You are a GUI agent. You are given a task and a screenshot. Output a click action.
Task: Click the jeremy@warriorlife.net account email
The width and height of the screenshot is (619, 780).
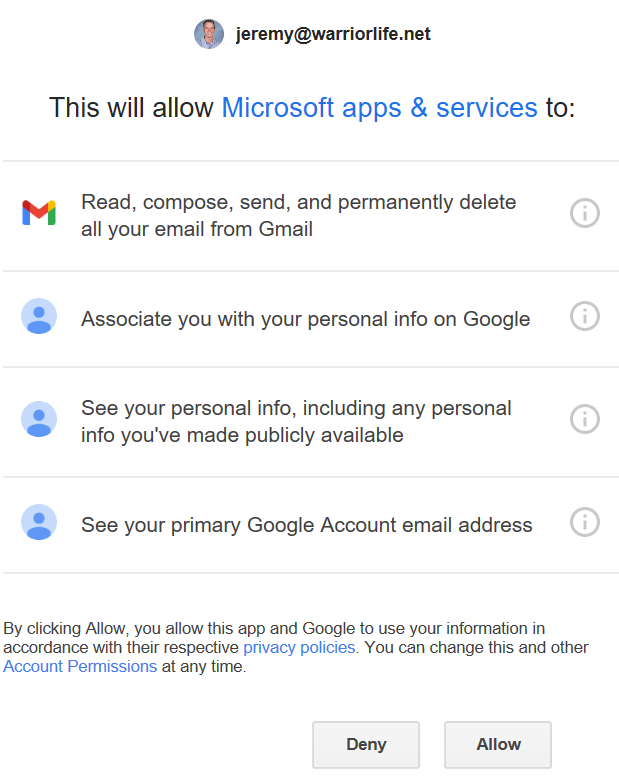point(333,34)
